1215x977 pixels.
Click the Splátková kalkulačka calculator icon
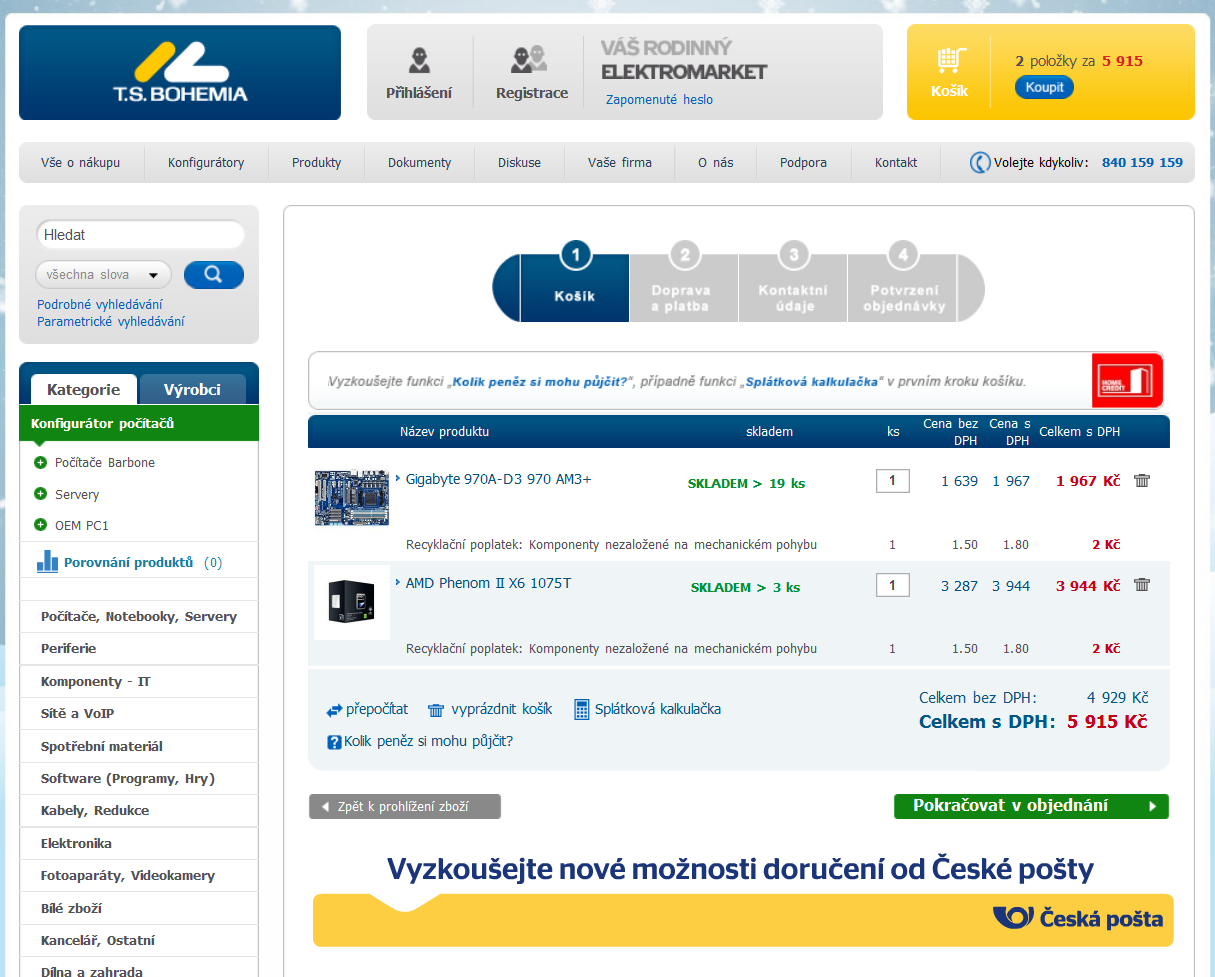point(582,710)
